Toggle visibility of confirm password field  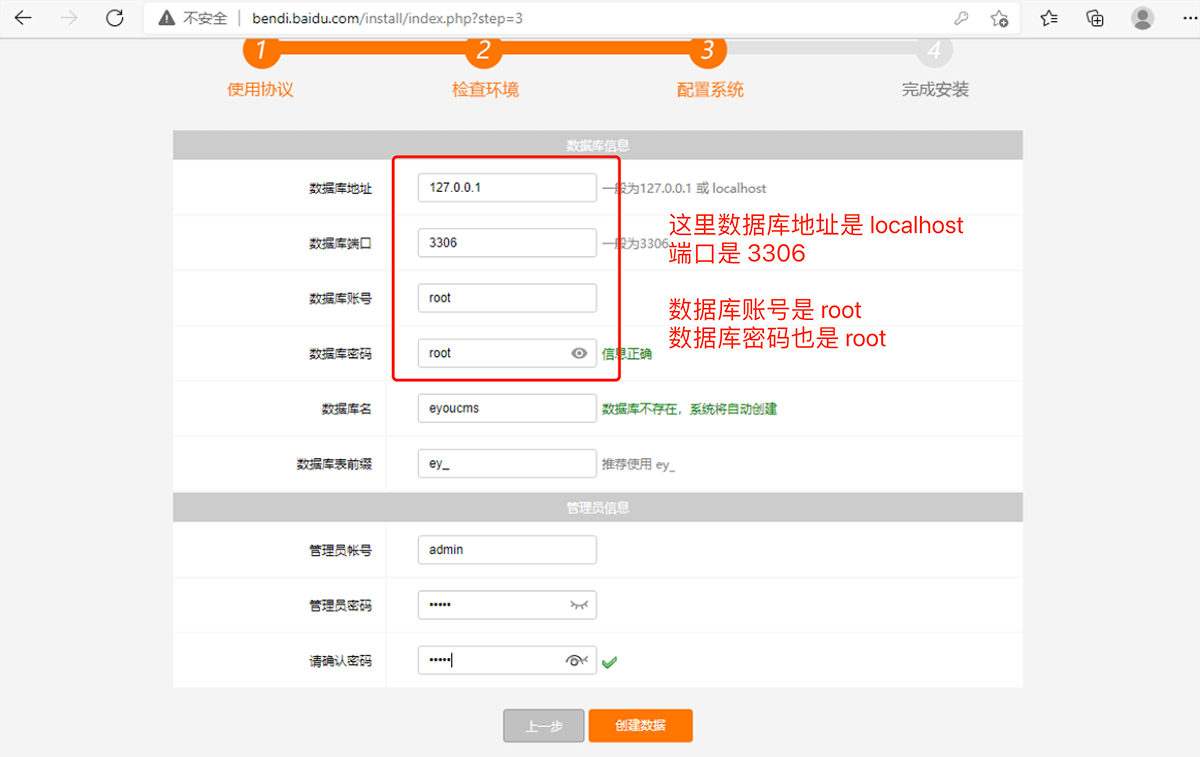click(576, 660)
